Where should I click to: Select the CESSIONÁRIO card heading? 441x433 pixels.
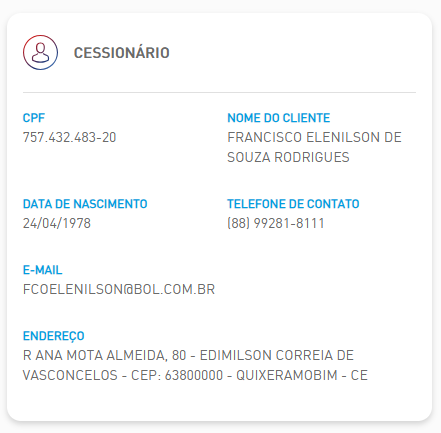(122, 53)
